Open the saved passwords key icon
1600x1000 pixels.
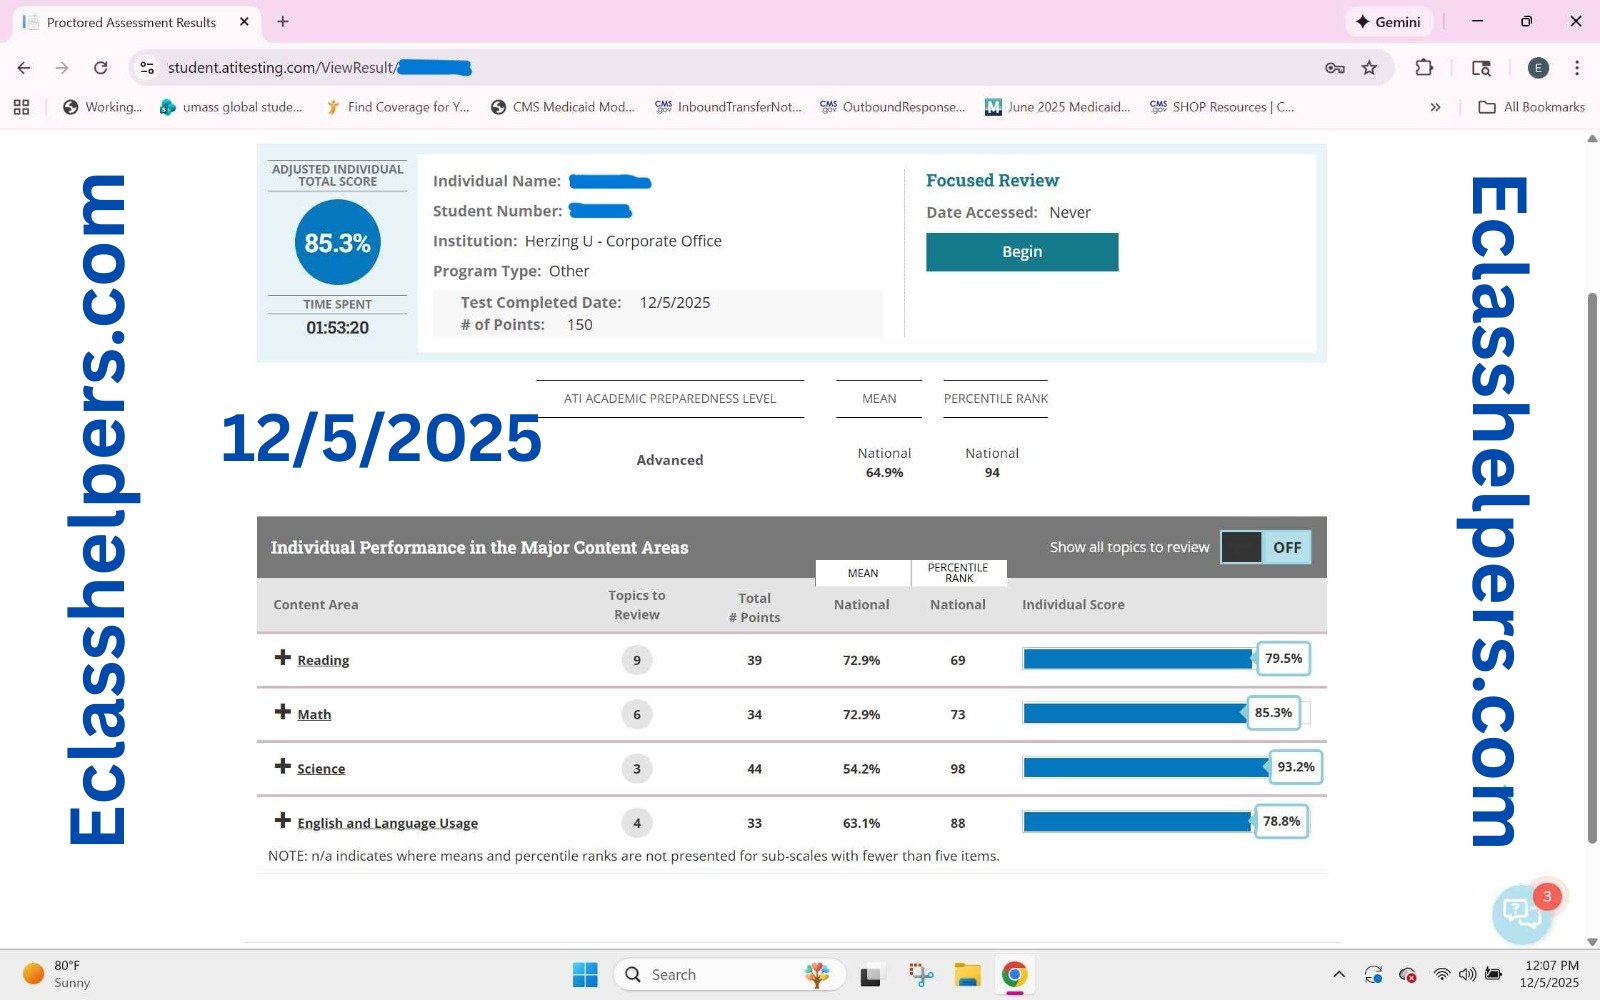click(1334, 68)
